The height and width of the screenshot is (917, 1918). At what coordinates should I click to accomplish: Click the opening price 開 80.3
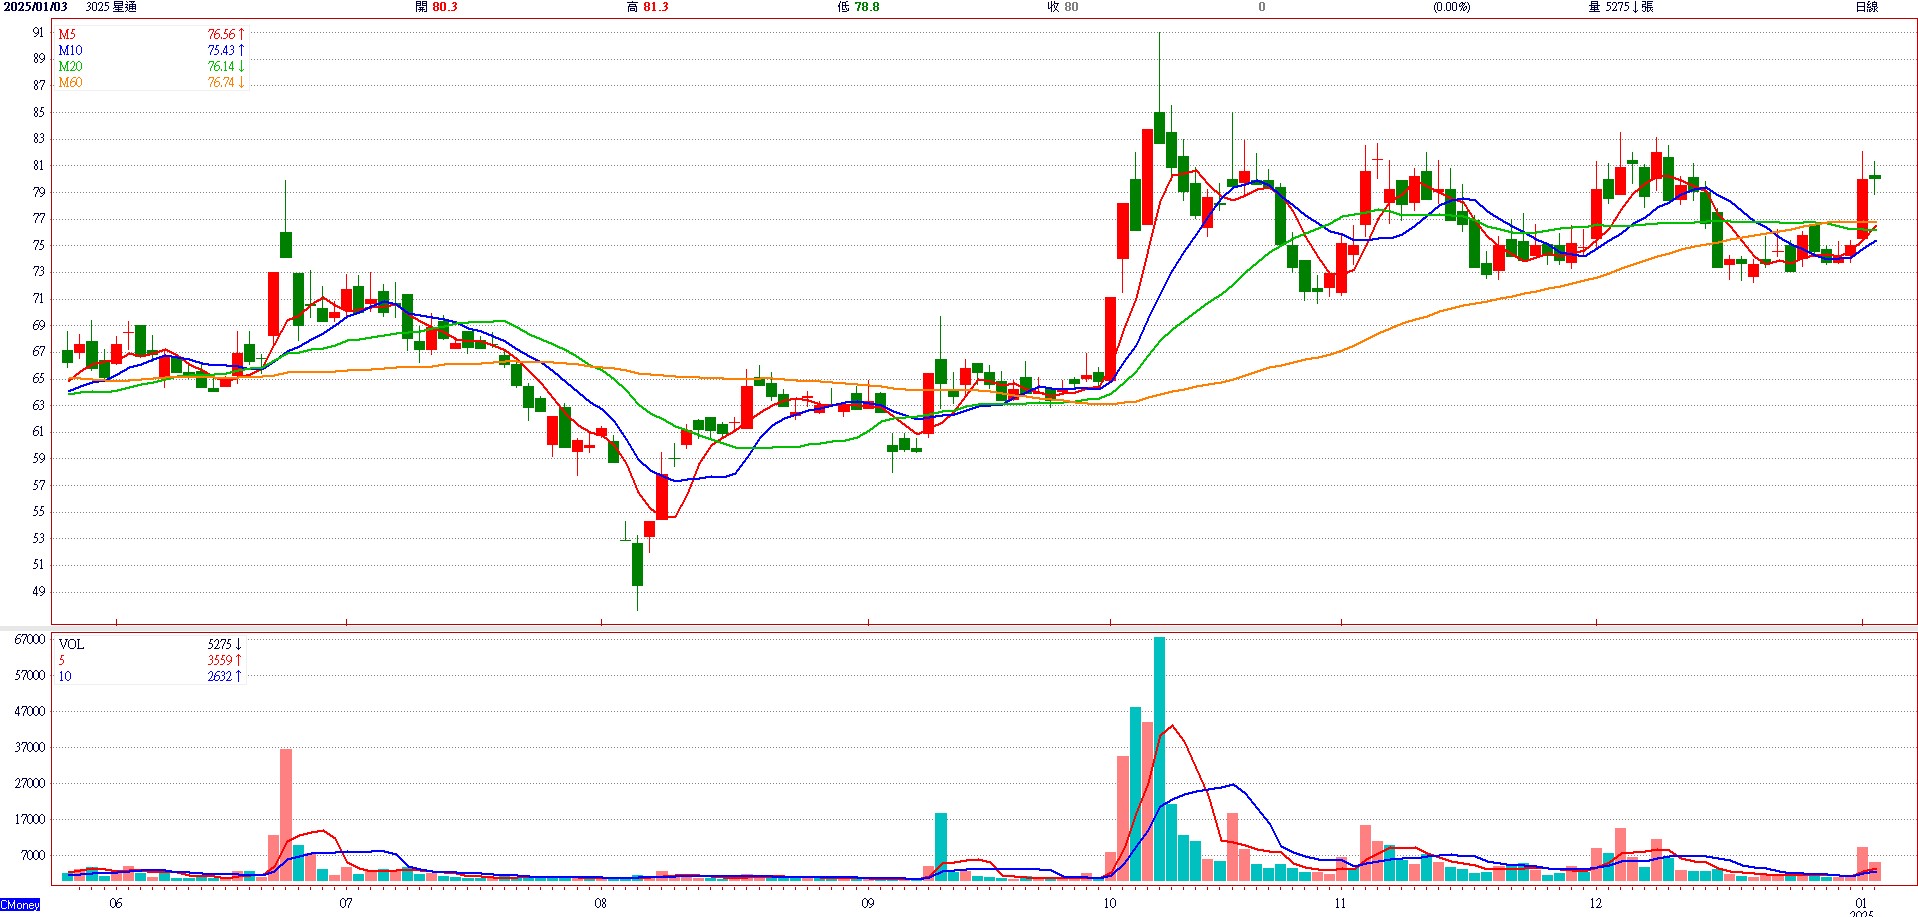tap(436, 7)
